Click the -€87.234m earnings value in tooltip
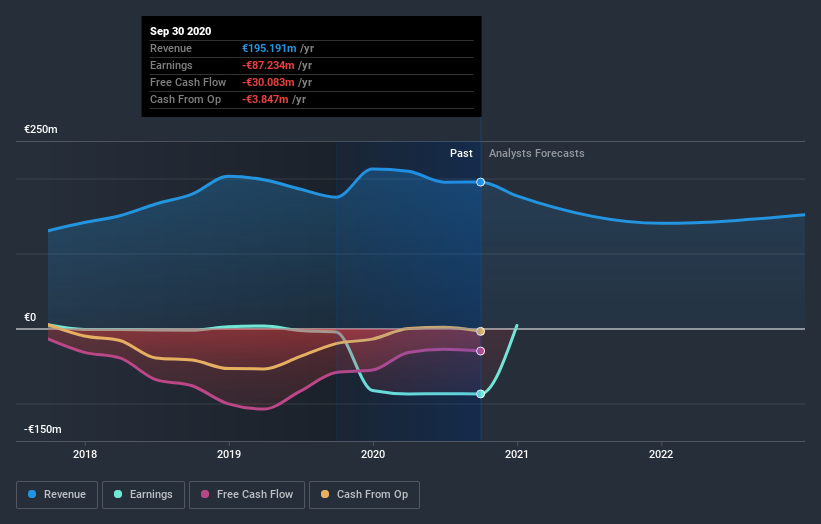The width and height of the screenshot is (821, 524). click(x=268, y=65)
